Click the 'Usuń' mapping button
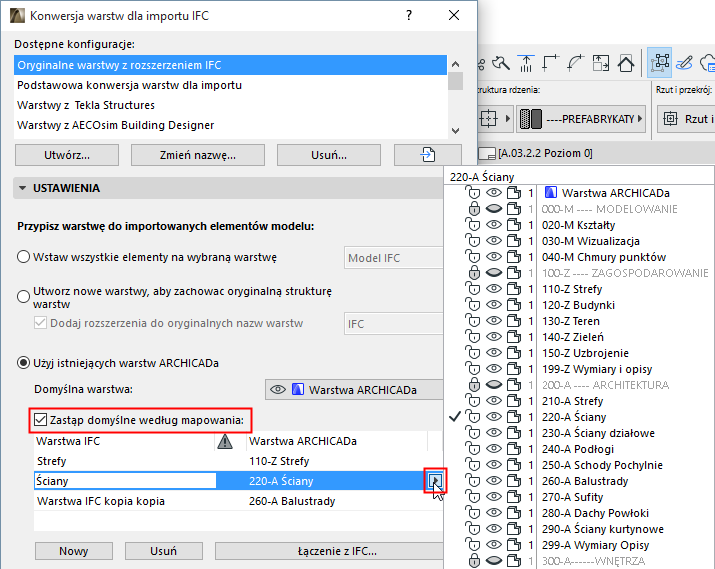 tap(164, 551)
